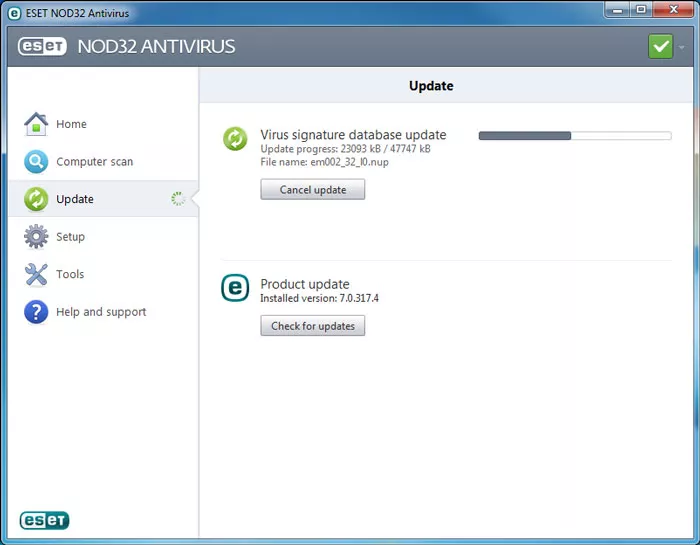The width and height of the screenshot is (700, 545).
Task: Open the Home menu item
Action: click(x=104, y=124)
